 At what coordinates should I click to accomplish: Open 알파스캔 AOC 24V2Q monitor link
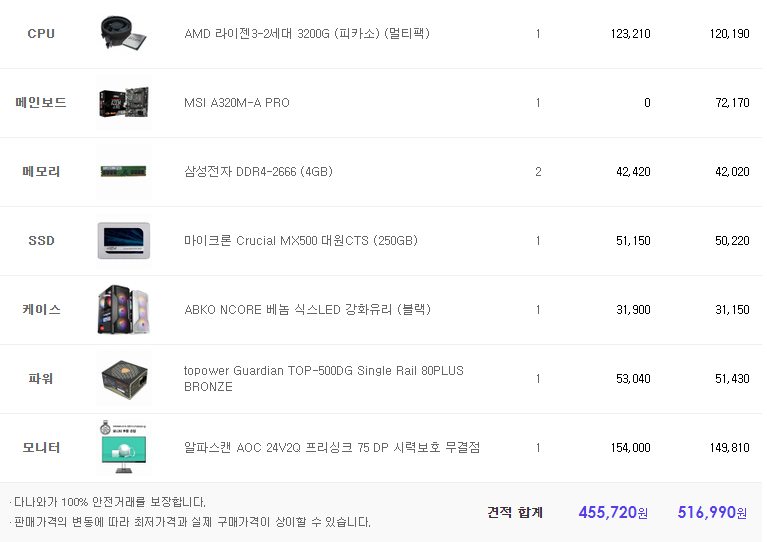click(332, 448)
